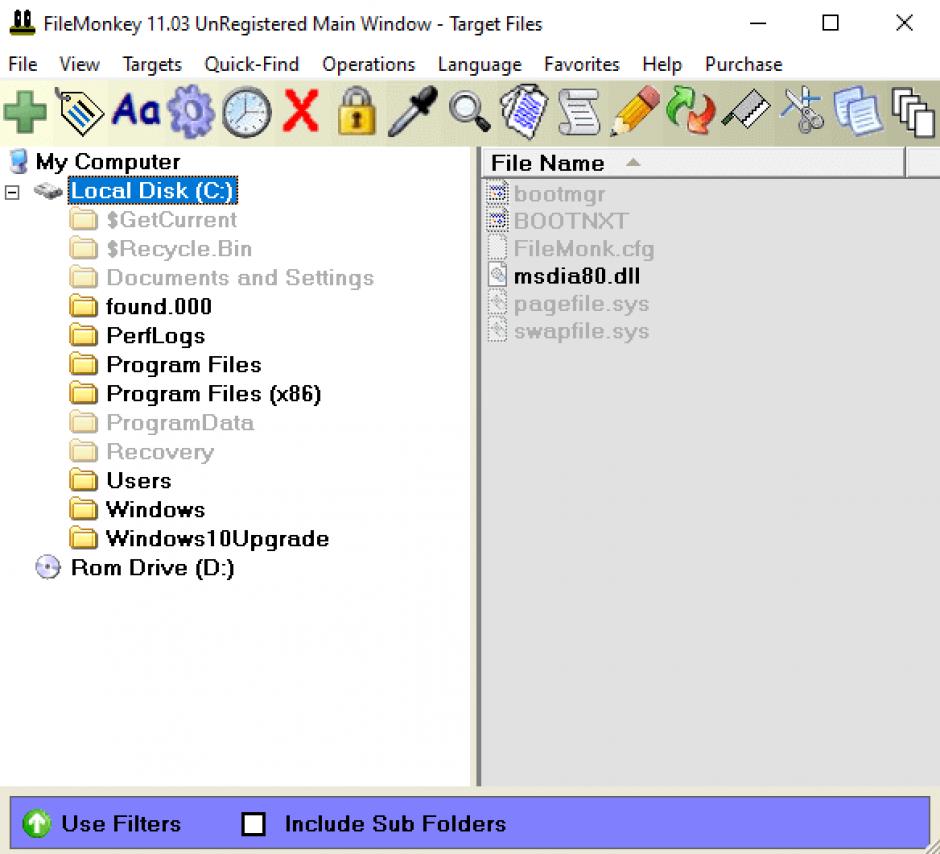Select the My Computer root node
The image size is (940, 854).
108,162
